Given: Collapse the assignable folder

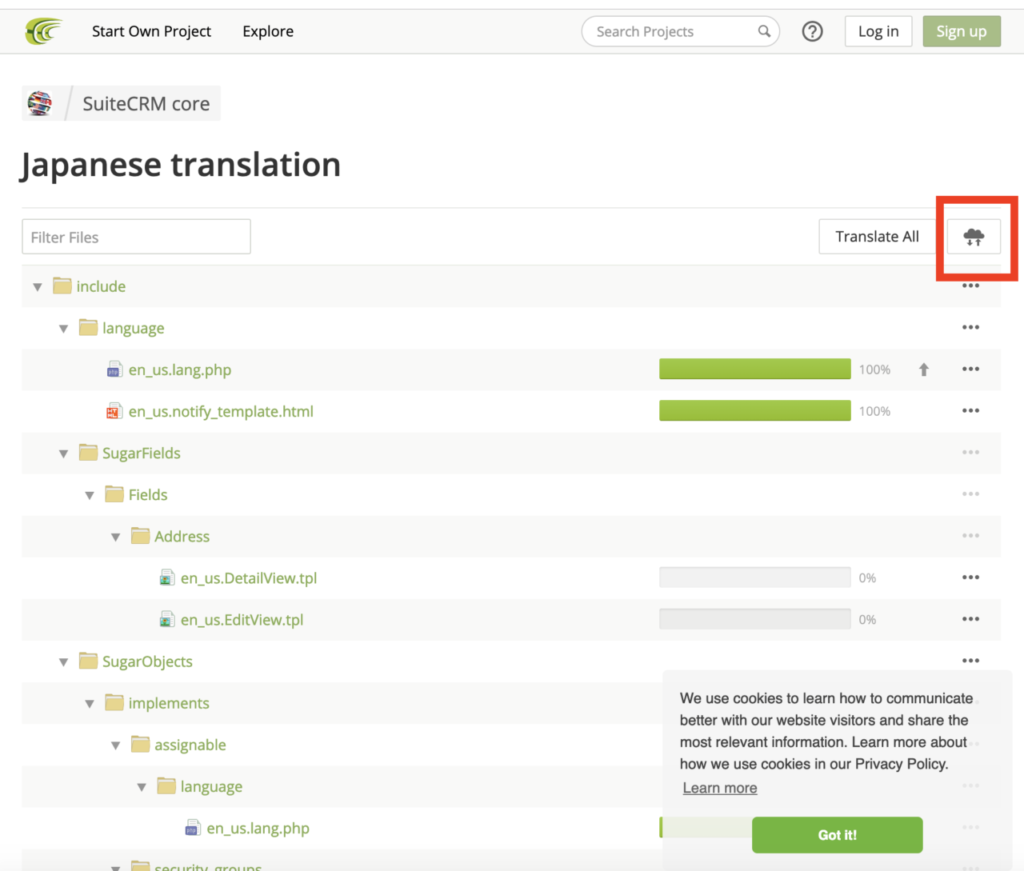Looking at the screenshot, I should 116,746.
